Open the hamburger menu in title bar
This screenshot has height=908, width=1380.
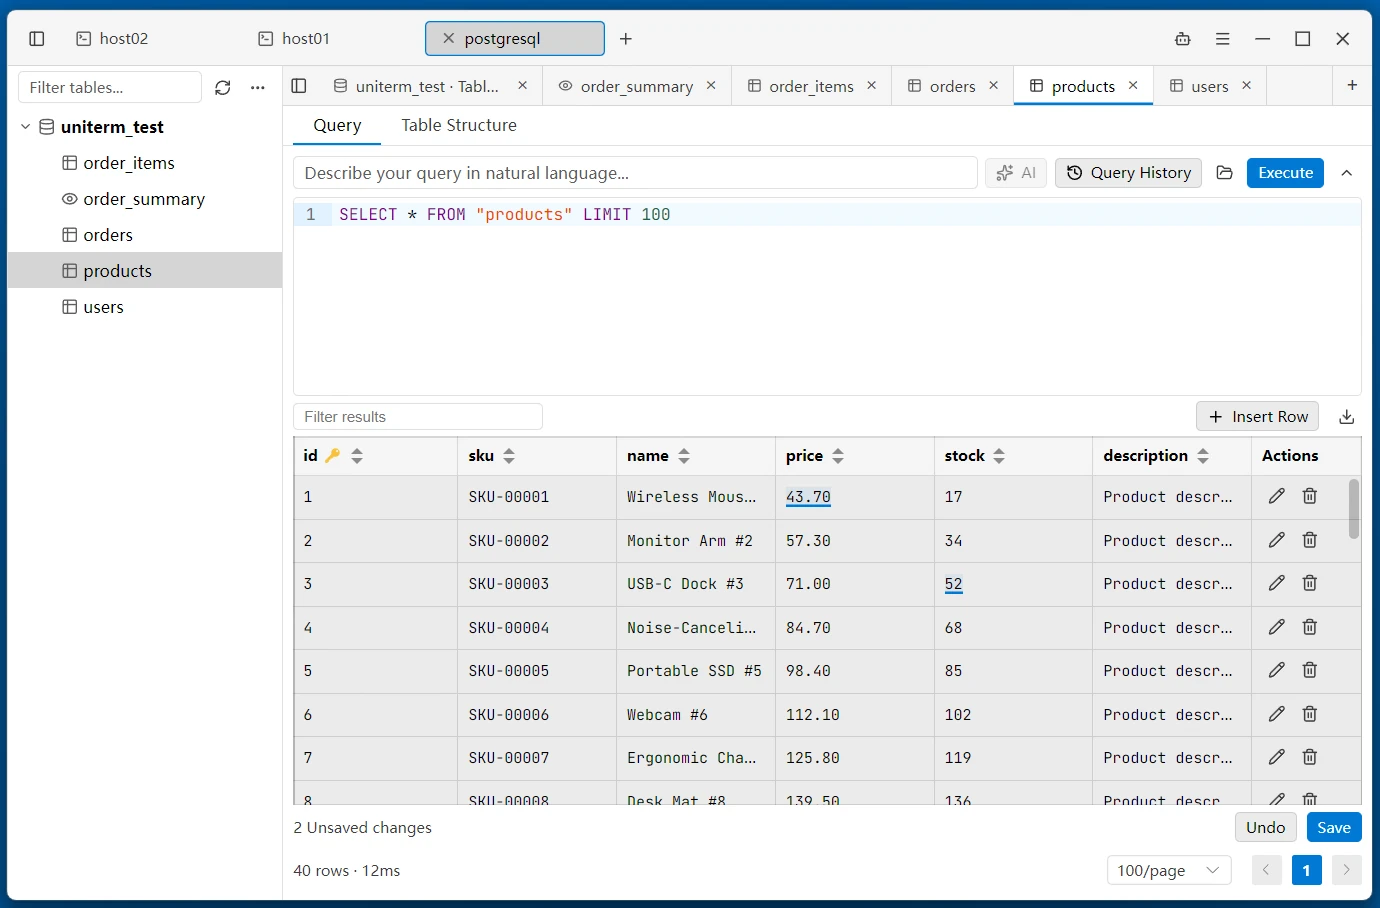click(x=1223, y=39)
